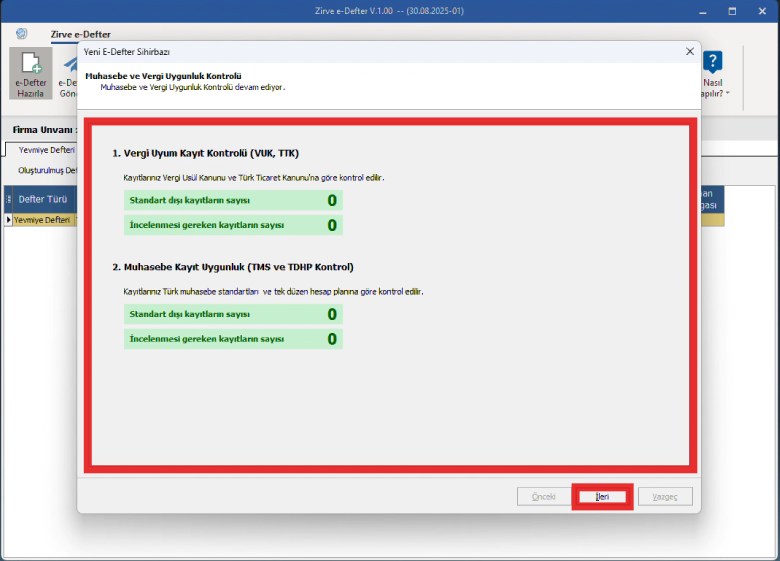Select the Zirve e-Defter ribbon tab

point(81,34)
